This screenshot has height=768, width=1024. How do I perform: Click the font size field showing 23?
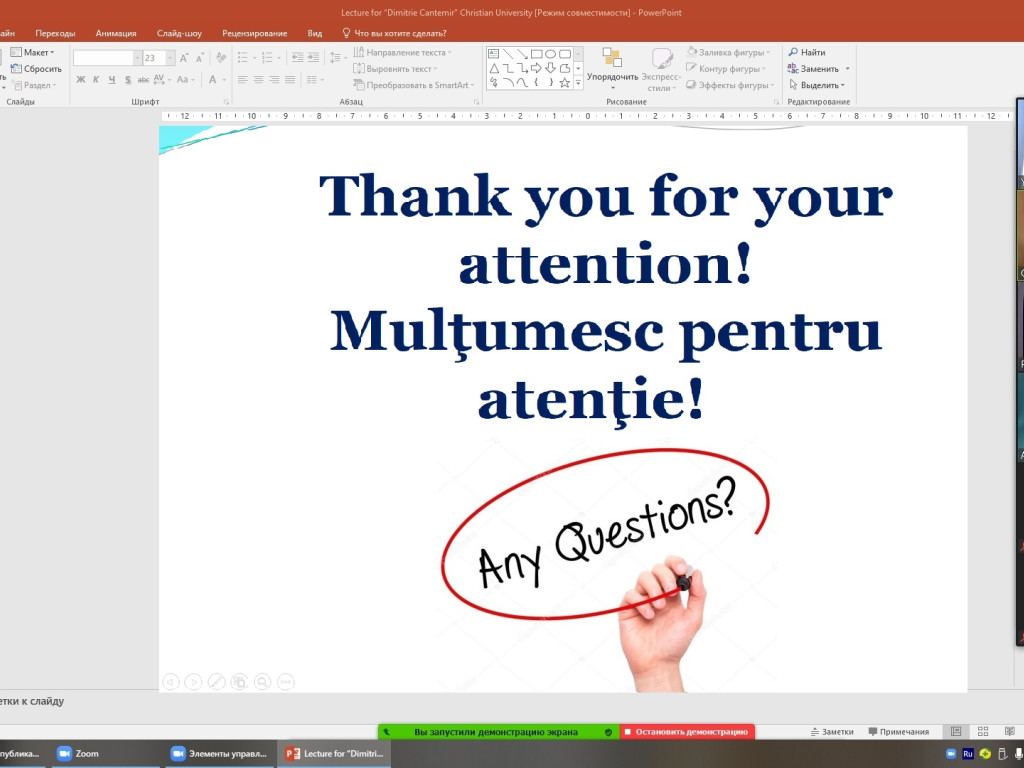[x=154, y=58]
